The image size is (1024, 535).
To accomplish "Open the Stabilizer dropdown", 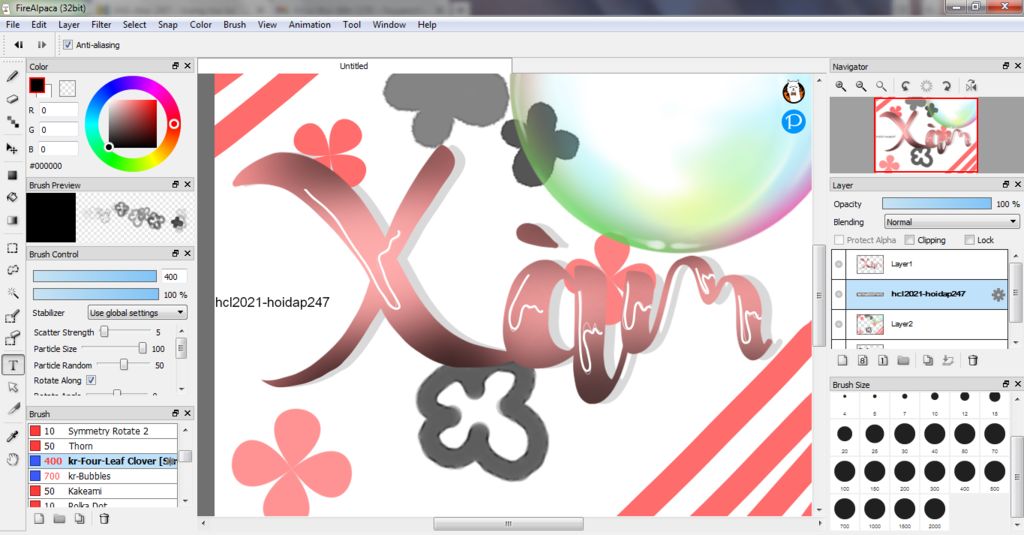I will click(137, 313).
